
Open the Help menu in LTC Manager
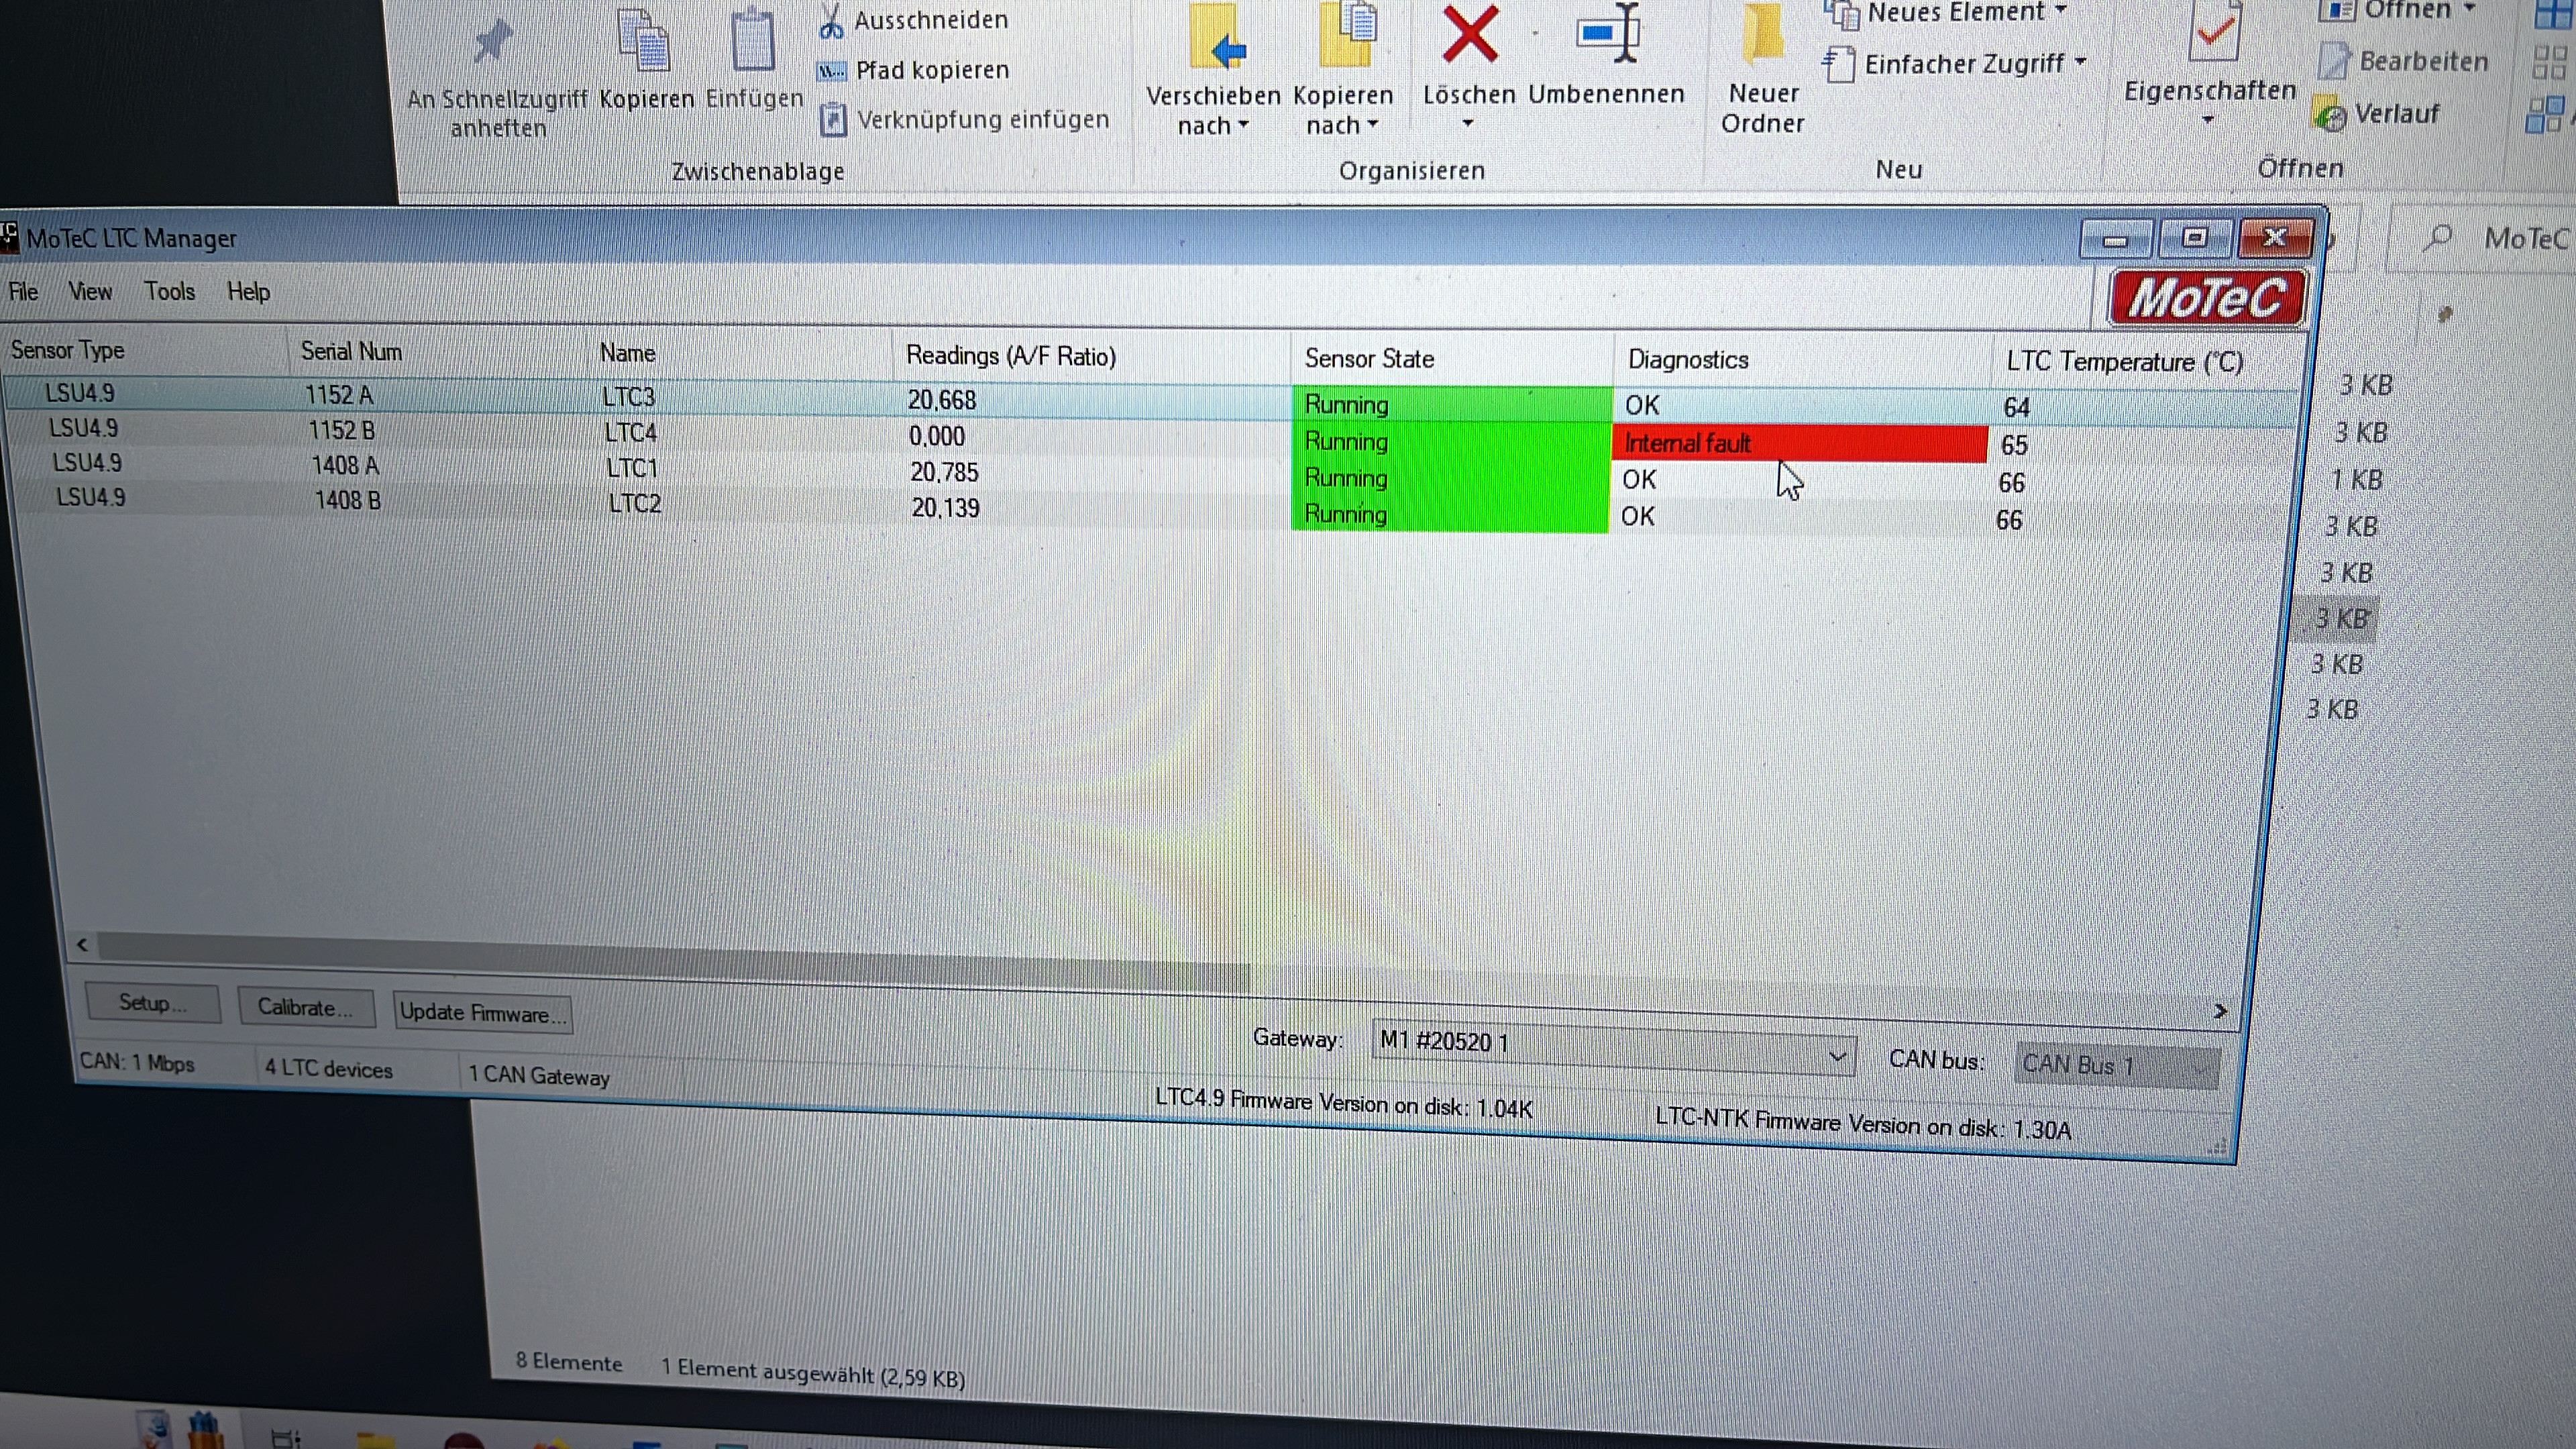(248, 291)
